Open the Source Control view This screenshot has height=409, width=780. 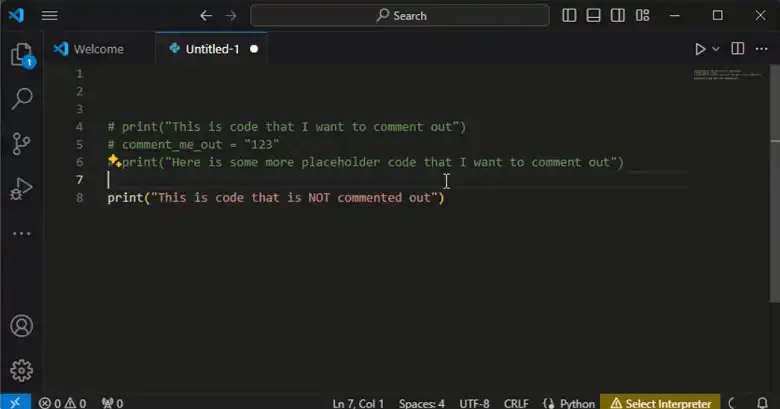(21, 144)
